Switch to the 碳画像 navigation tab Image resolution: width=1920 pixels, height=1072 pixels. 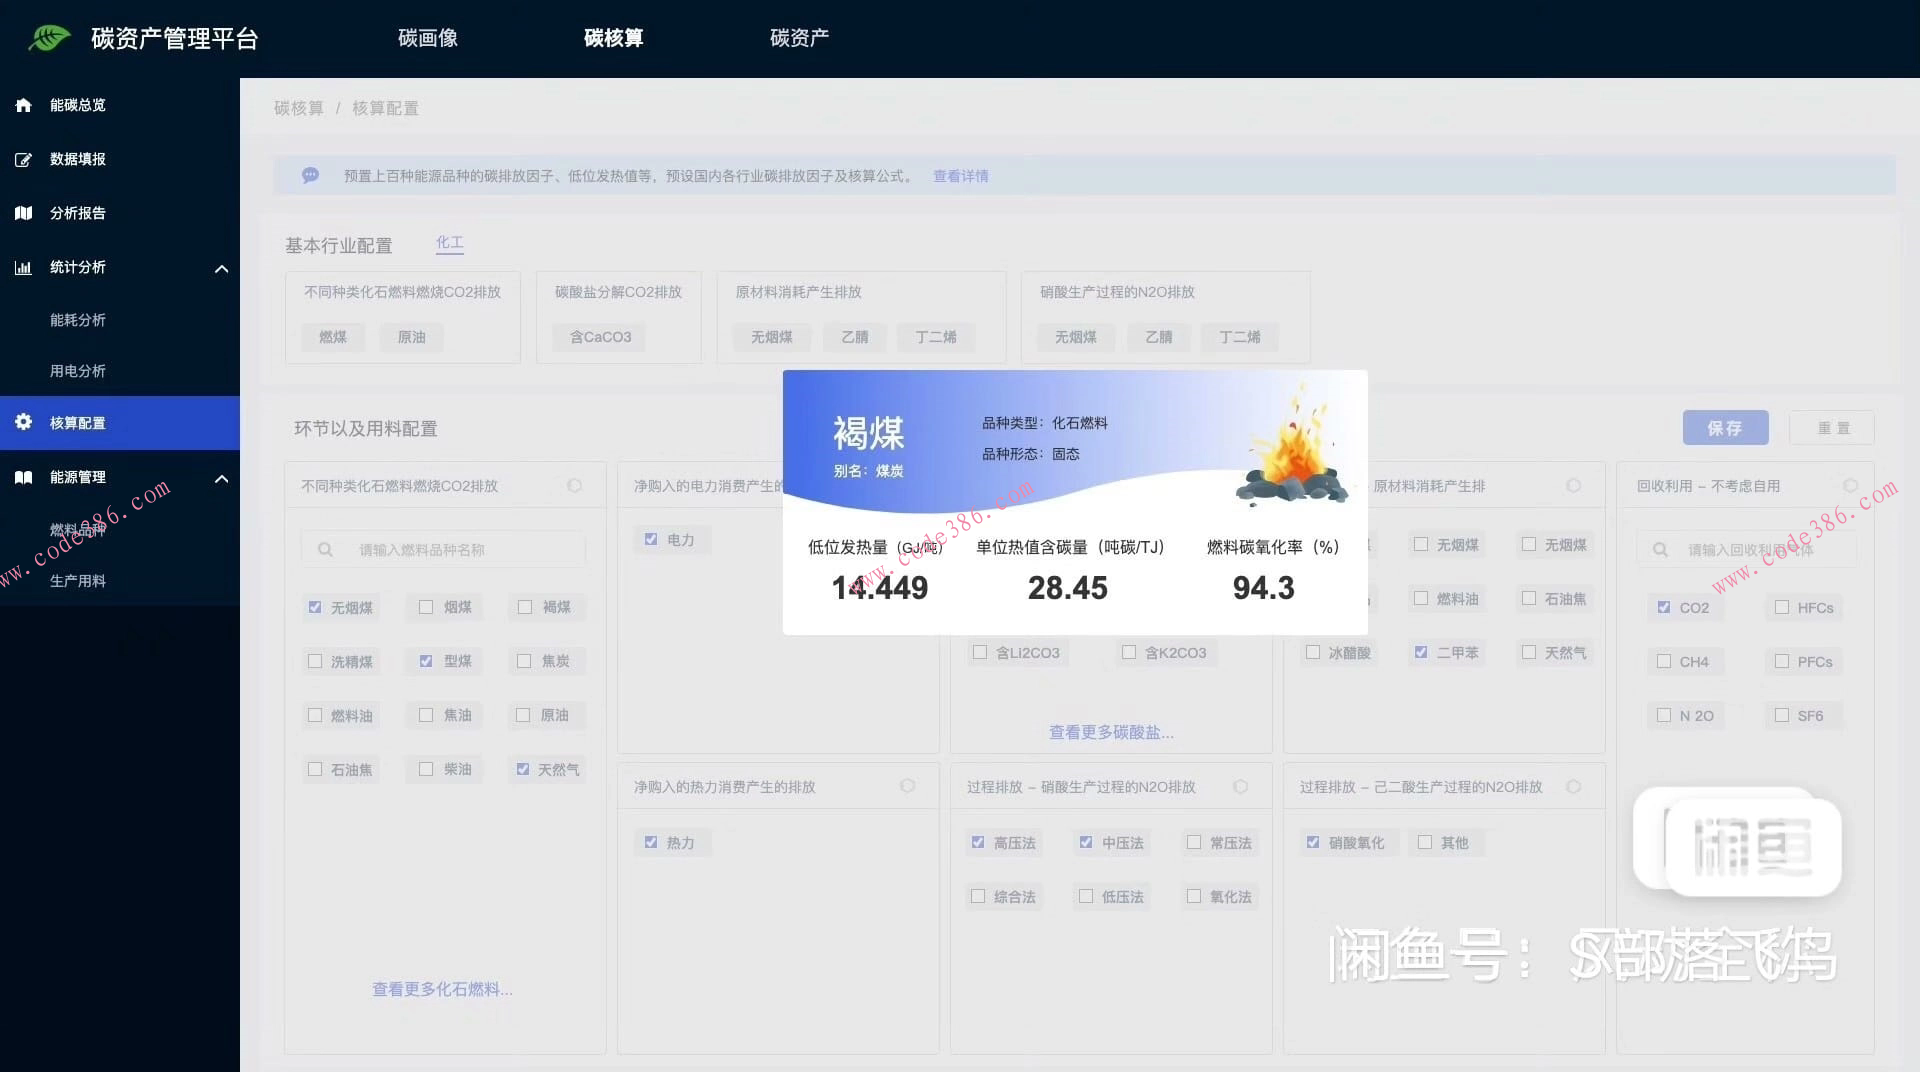(x=428, y=38)
